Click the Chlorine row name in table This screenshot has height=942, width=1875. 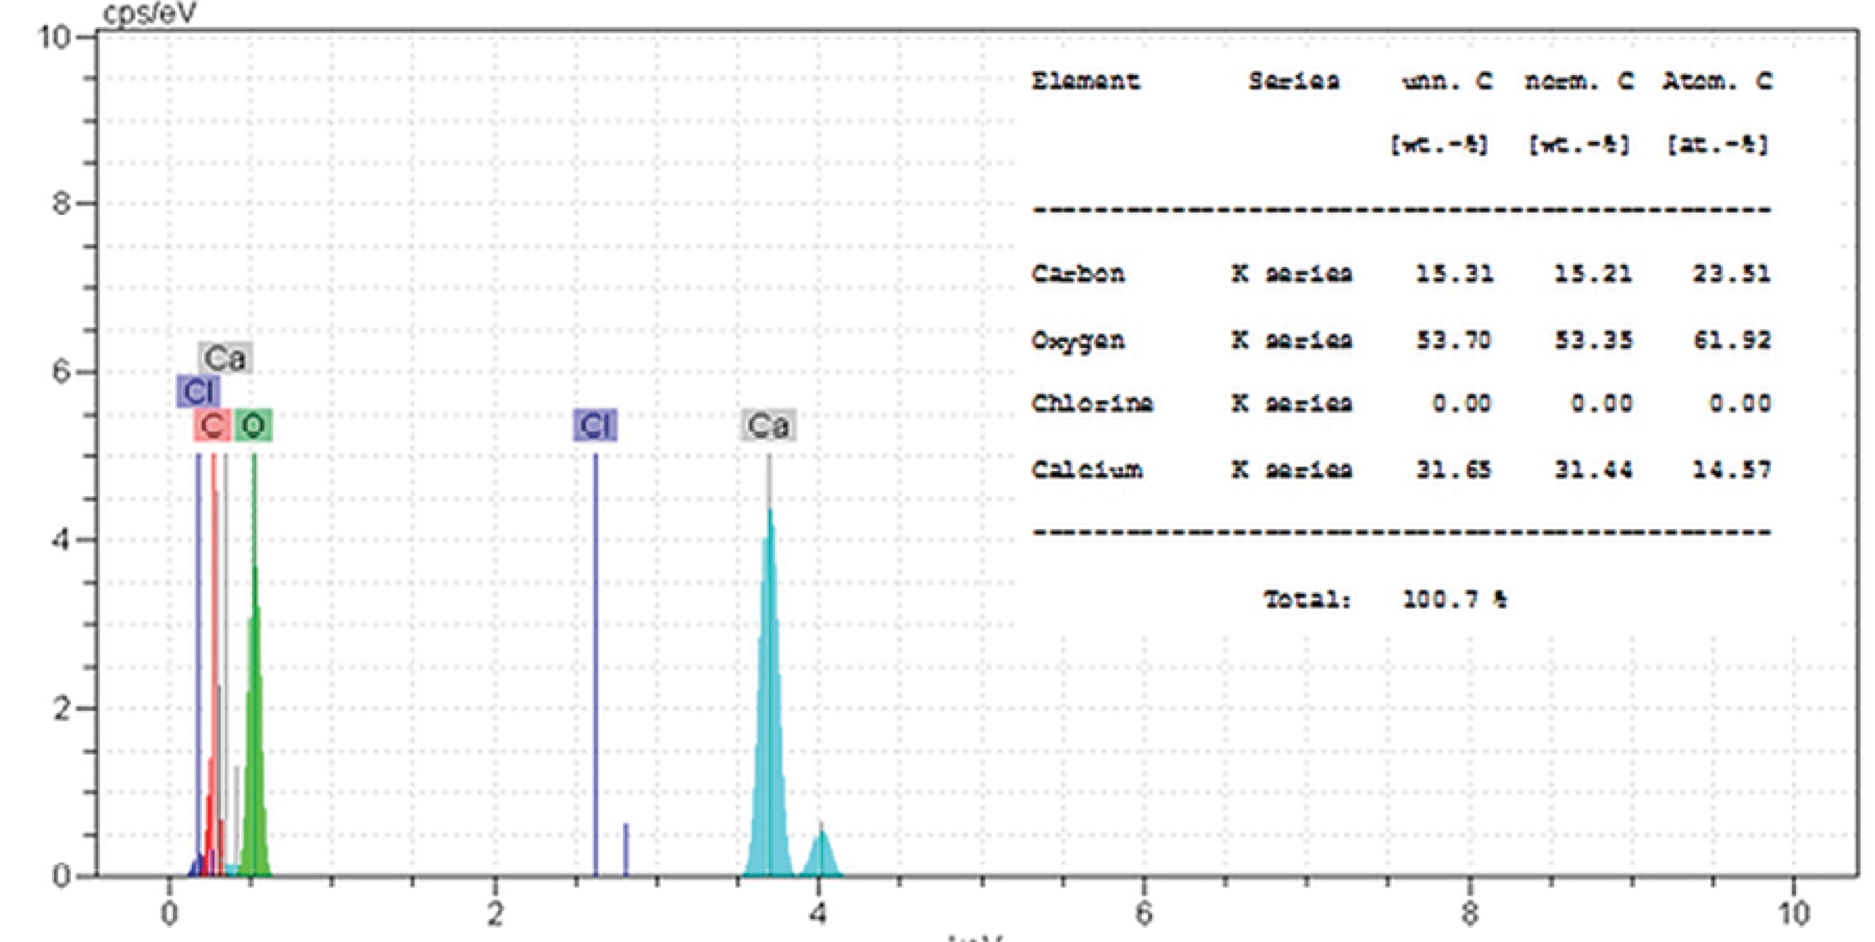[x=1092, y=404]
